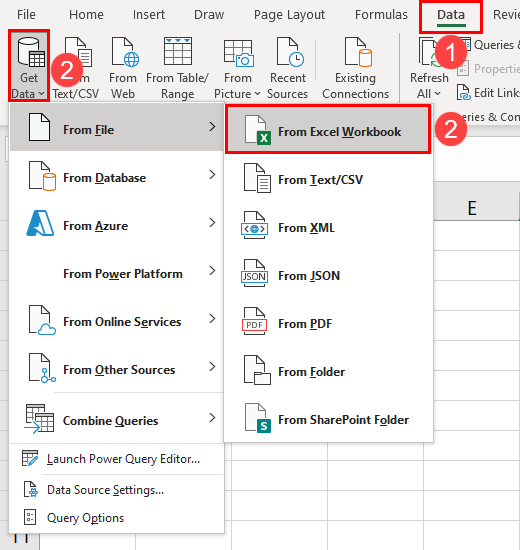The width and height of the screenshot is (520, 550).
Task: Click the Query Options icon
Action: [x=30, y=518]
